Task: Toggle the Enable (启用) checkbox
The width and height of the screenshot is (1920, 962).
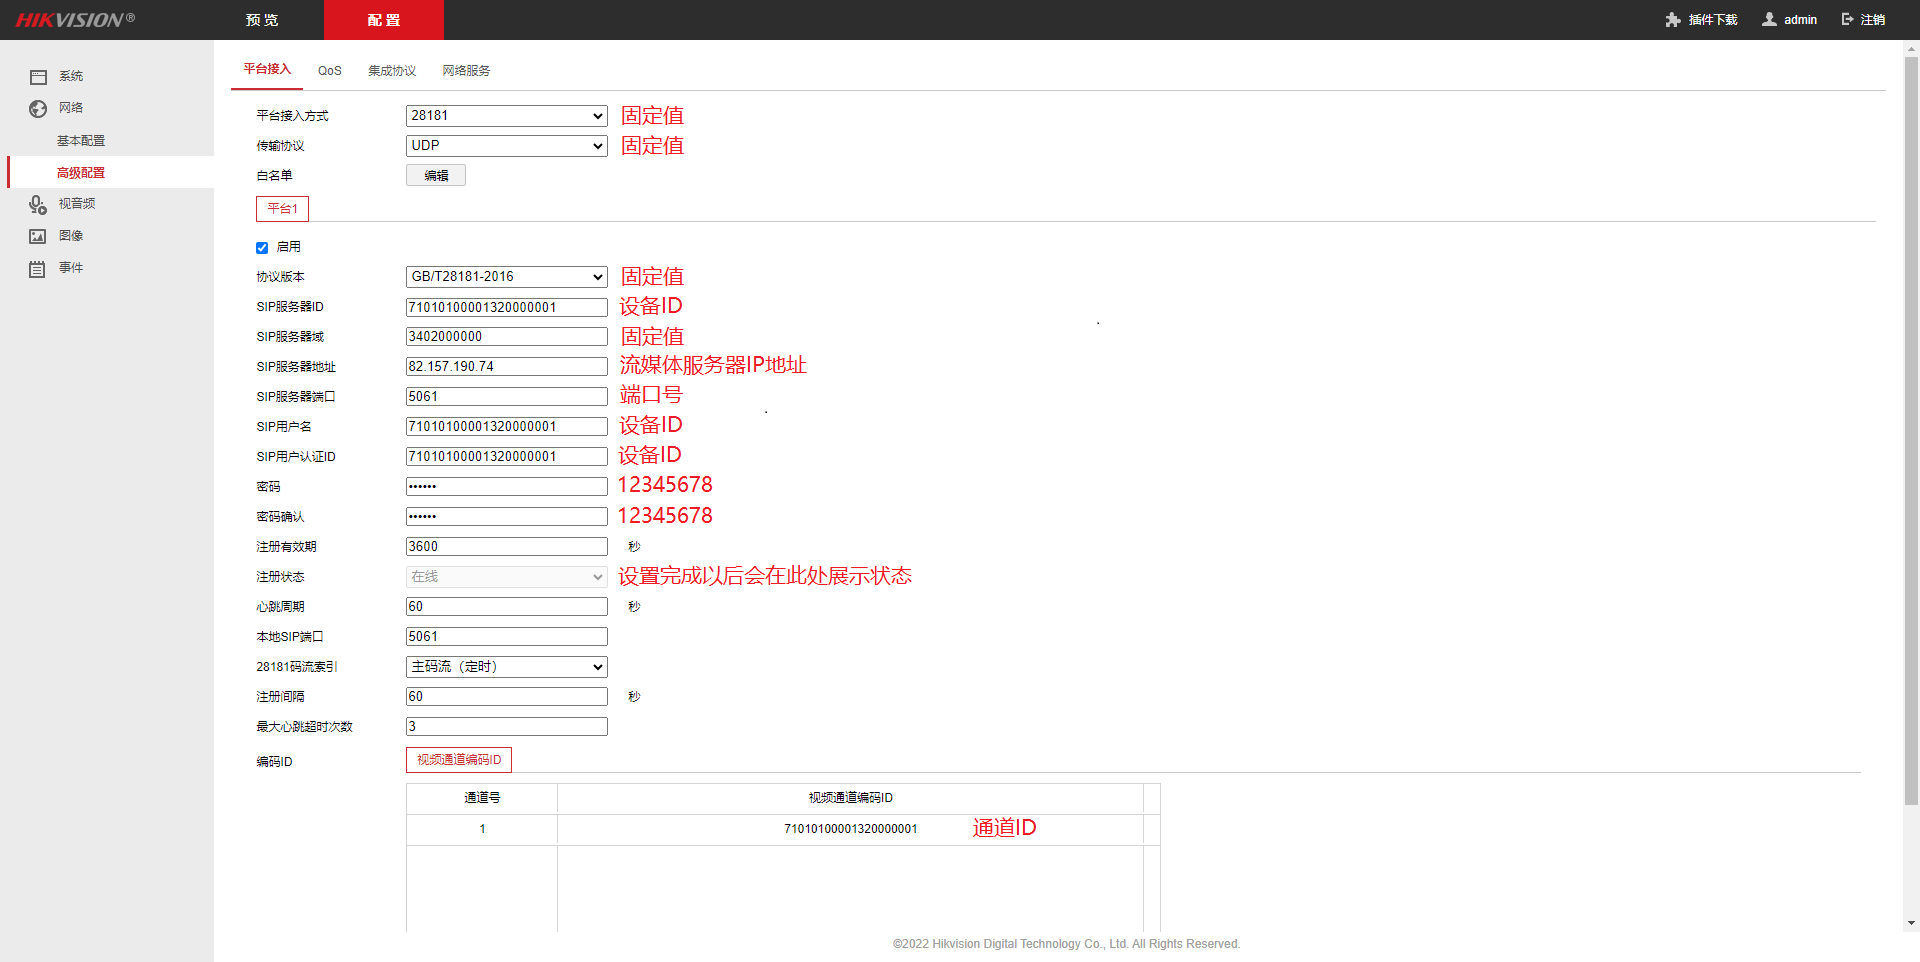Action: (x=262, y=248)
